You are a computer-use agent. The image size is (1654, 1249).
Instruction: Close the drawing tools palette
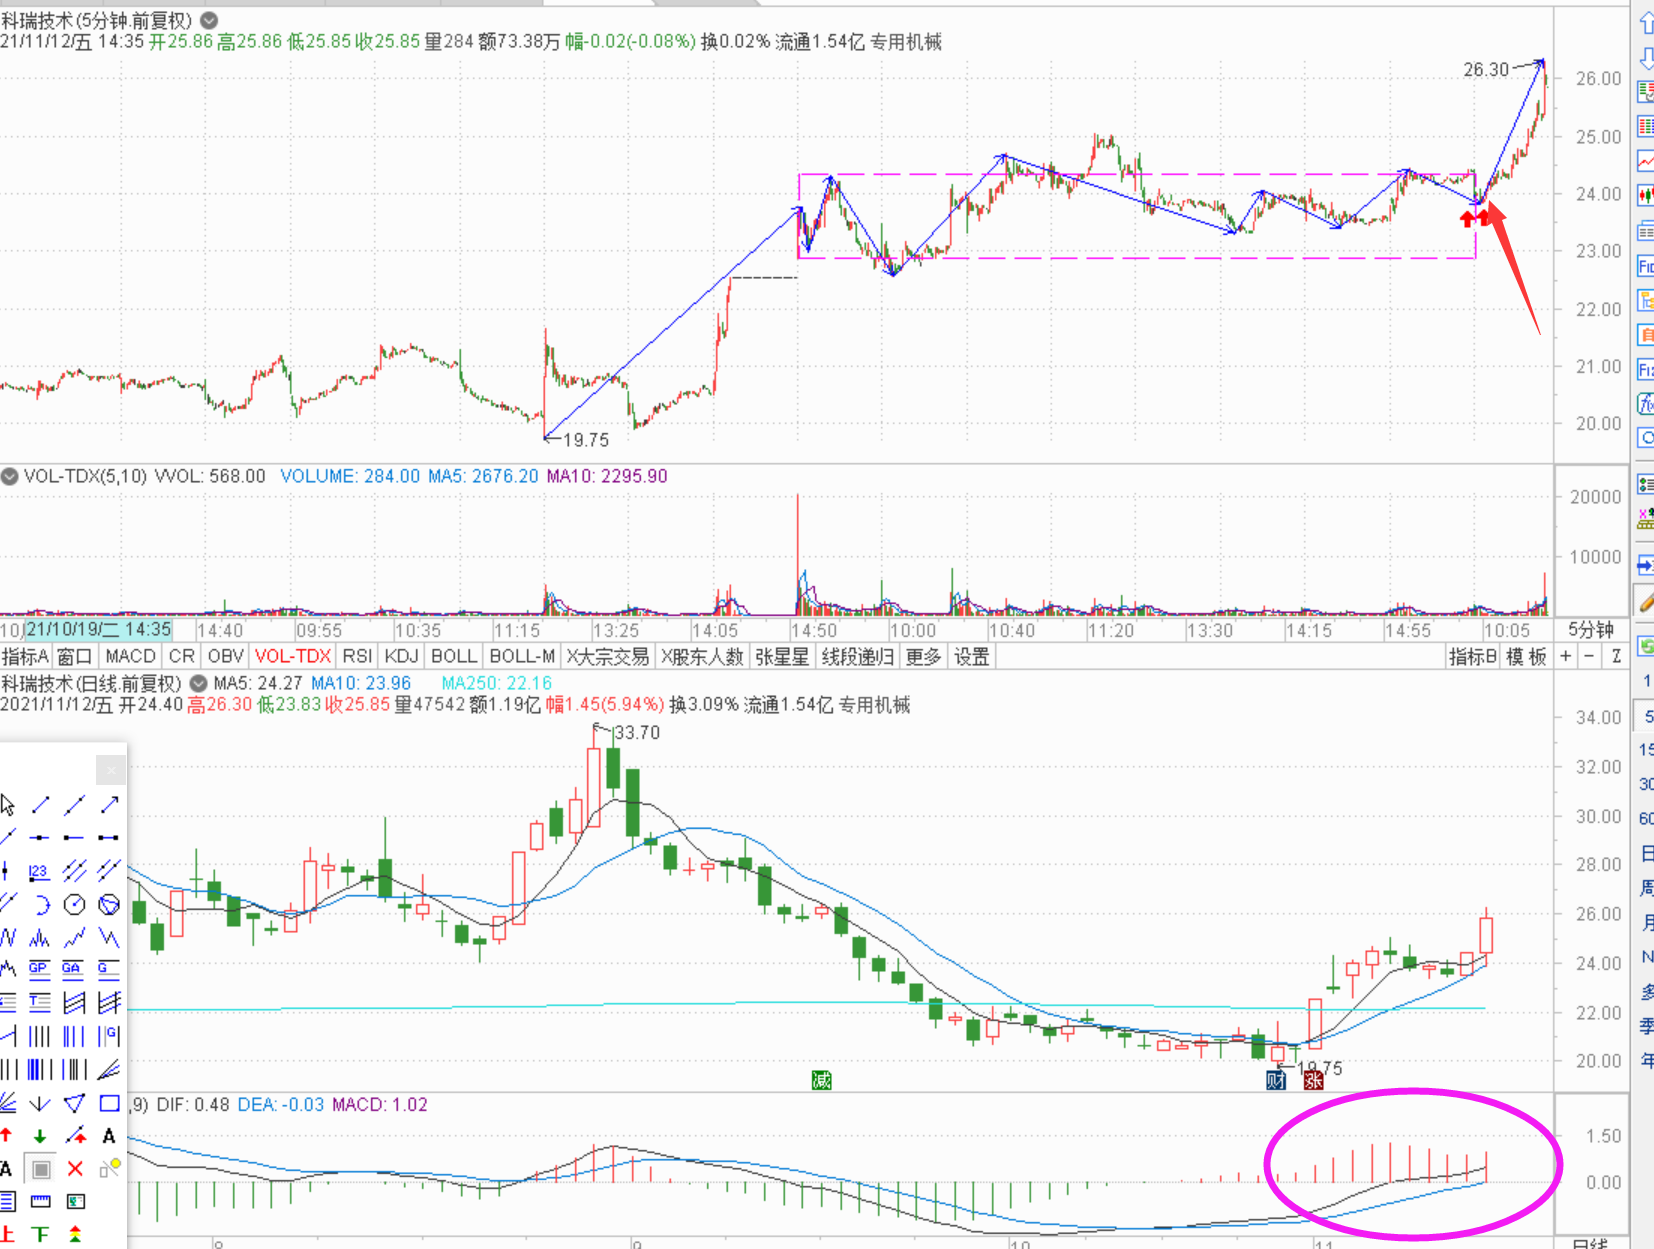pyautogui.click(x=111, y=770)
